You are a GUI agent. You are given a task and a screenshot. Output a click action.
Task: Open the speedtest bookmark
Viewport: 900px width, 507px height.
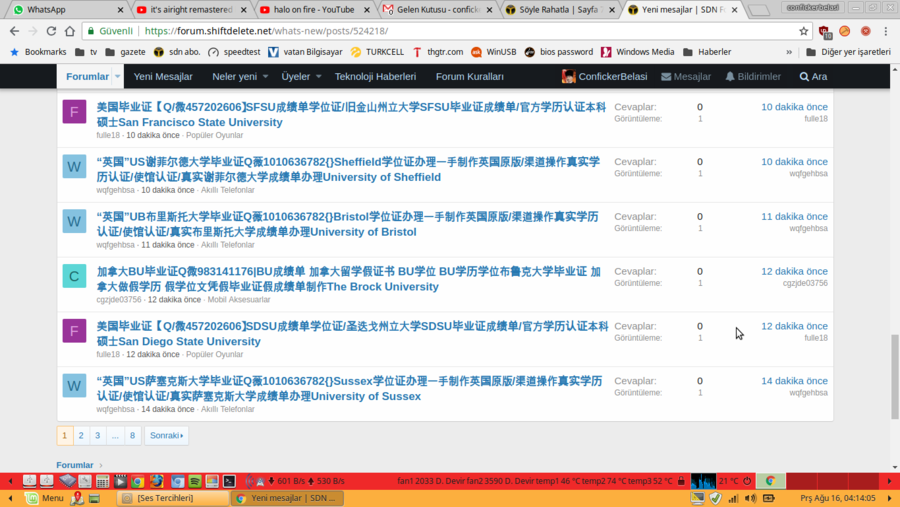click(234, 52)
